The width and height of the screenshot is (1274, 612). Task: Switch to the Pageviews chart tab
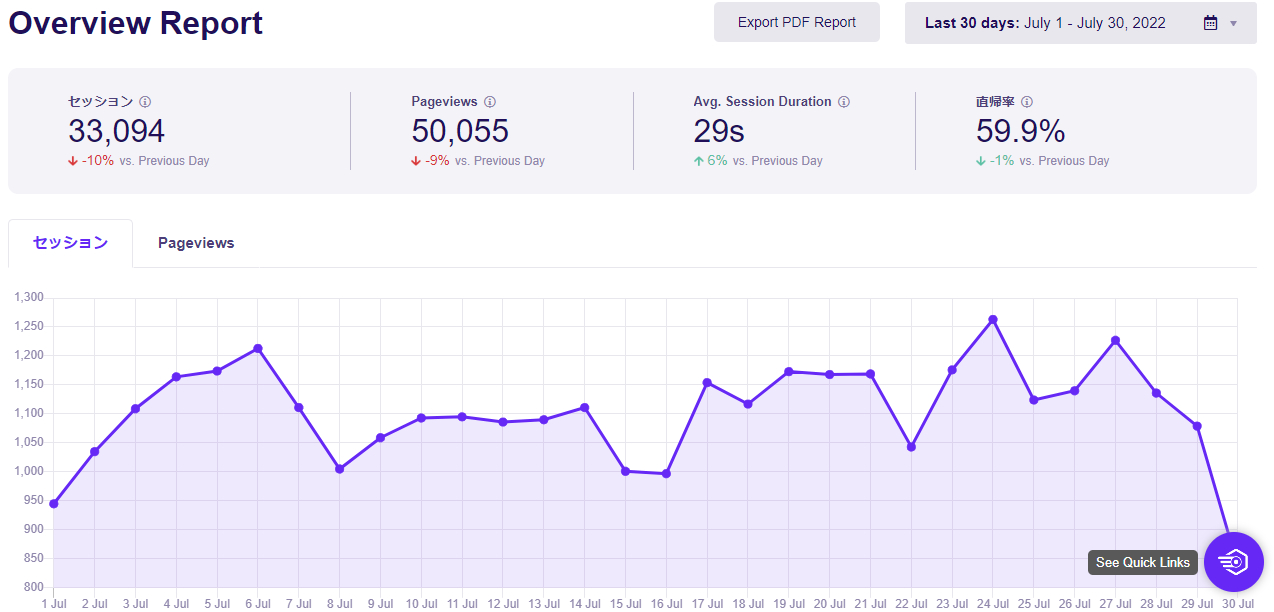(196, 243)
